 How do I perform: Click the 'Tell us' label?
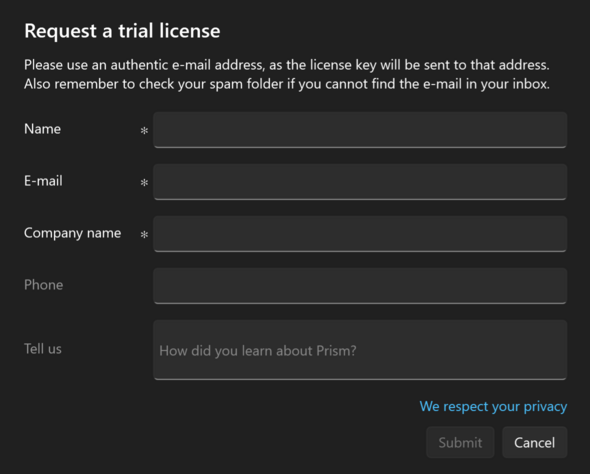tap(43, 349)
